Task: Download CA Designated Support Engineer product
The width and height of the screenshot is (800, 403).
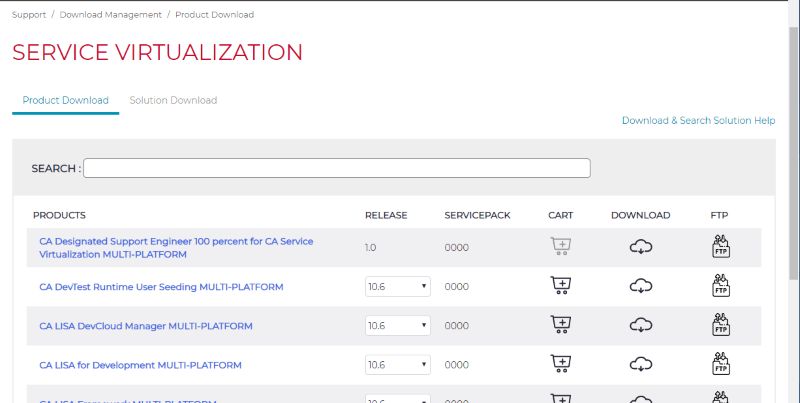Action: point(641,247)
